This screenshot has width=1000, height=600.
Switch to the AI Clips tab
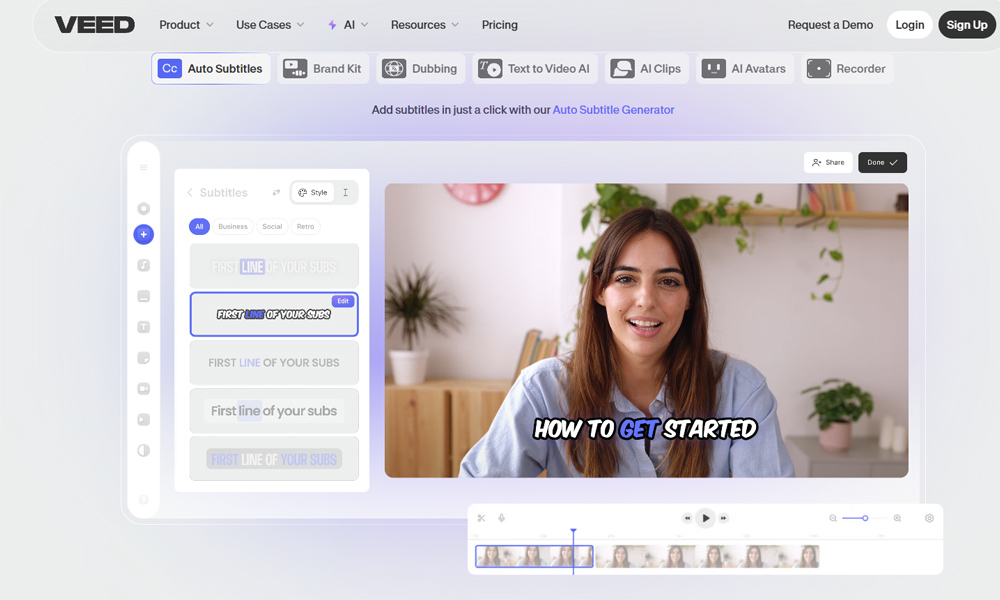coord(646,68)
